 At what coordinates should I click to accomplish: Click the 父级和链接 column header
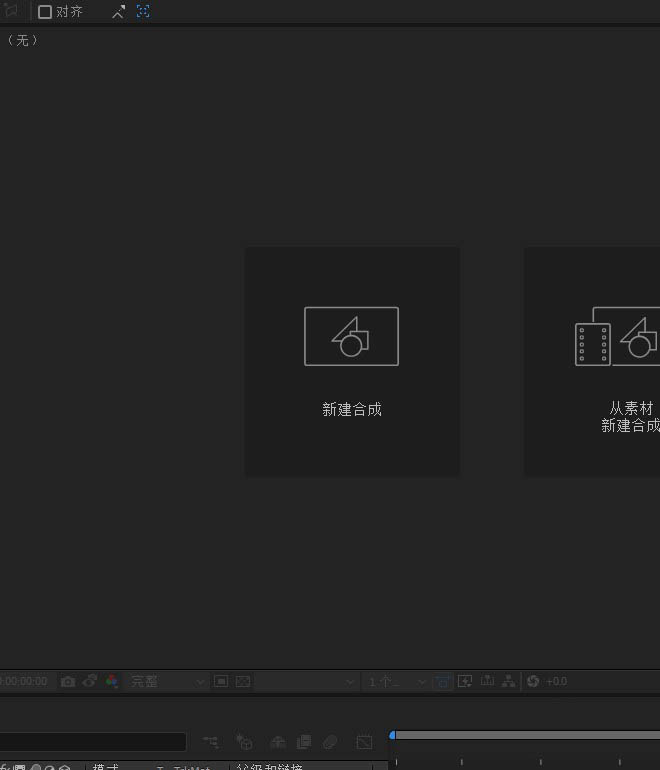(x=269, y=767)
